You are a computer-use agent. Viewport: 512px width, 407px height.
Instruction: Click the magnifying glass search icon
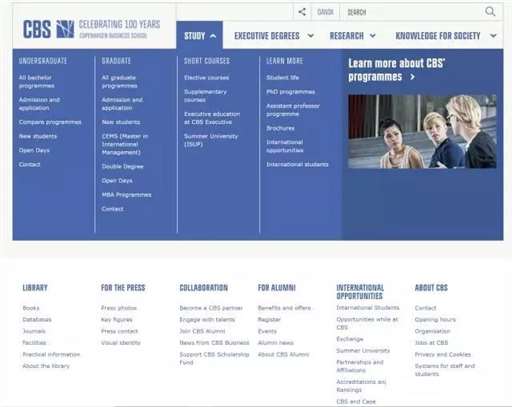coord(490,12)
